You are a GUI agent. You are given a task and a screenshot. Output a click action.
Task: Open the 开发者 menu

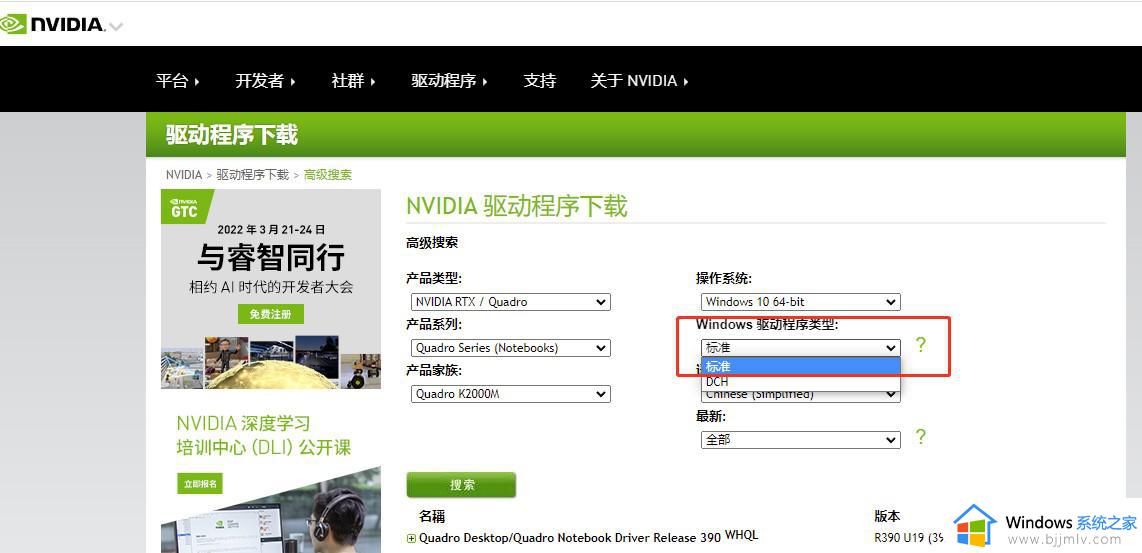(265, 81)
